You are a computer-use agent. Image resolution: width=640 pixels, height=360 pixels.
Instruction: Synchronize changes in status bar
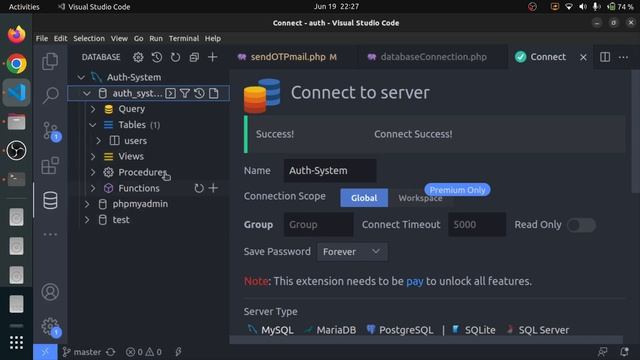coord(111,352)
